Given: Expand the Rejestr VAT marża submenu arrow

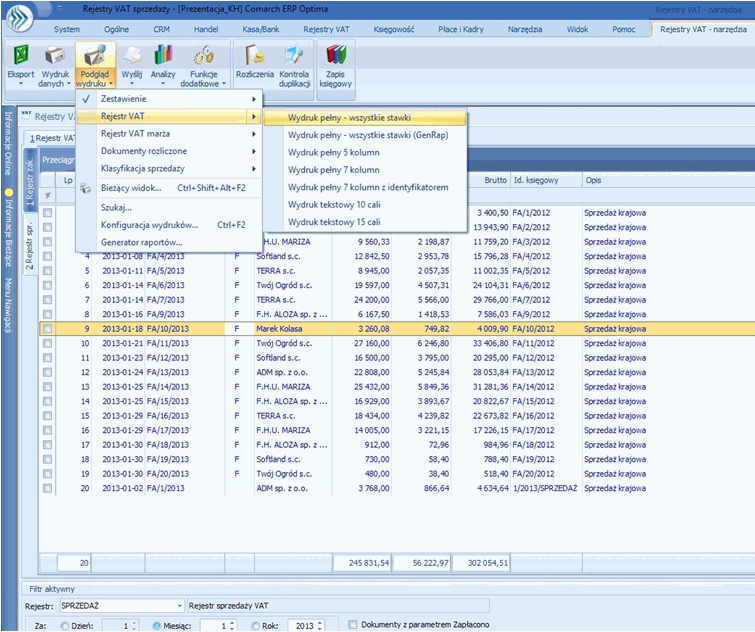Looking at the screenshot, I should point(254,134).
